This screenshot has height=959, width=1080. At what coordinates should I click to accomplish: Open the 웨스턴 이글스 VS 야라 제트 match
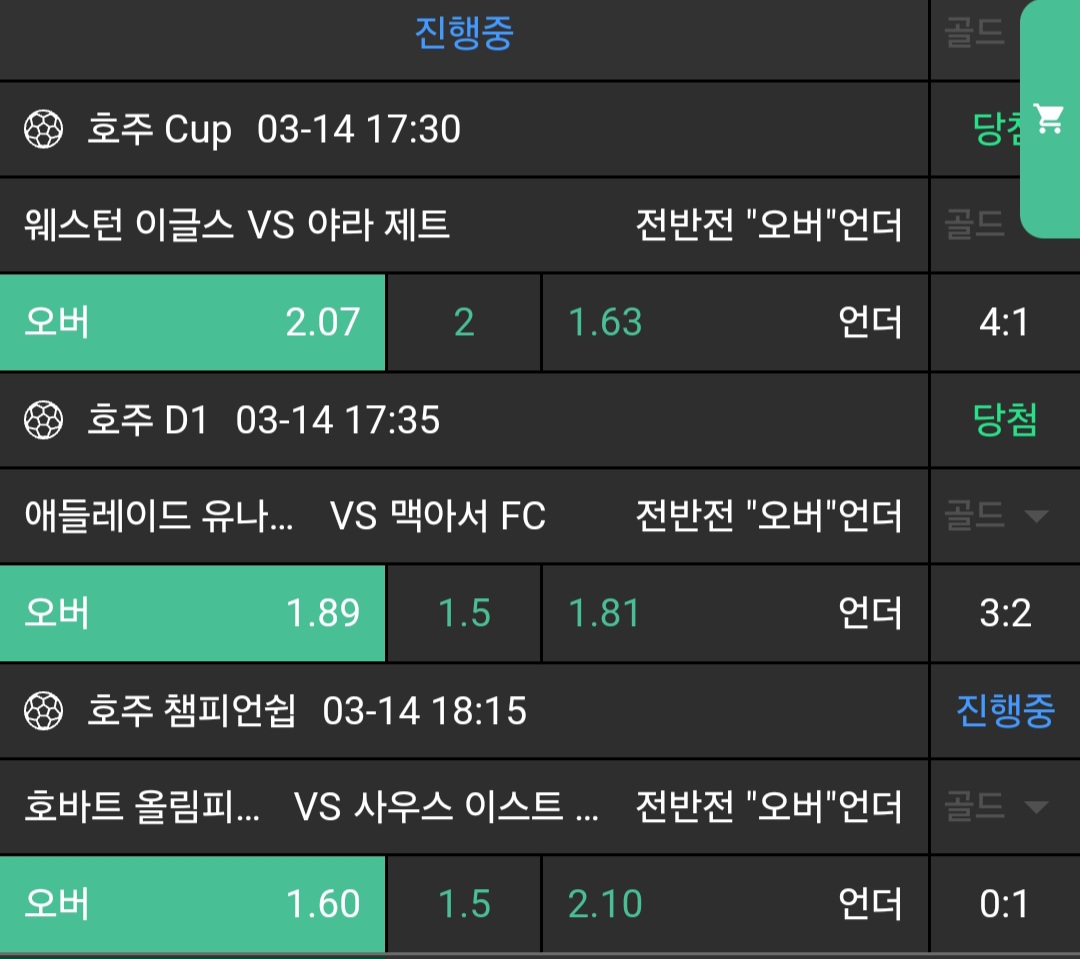tap(237, 225)
